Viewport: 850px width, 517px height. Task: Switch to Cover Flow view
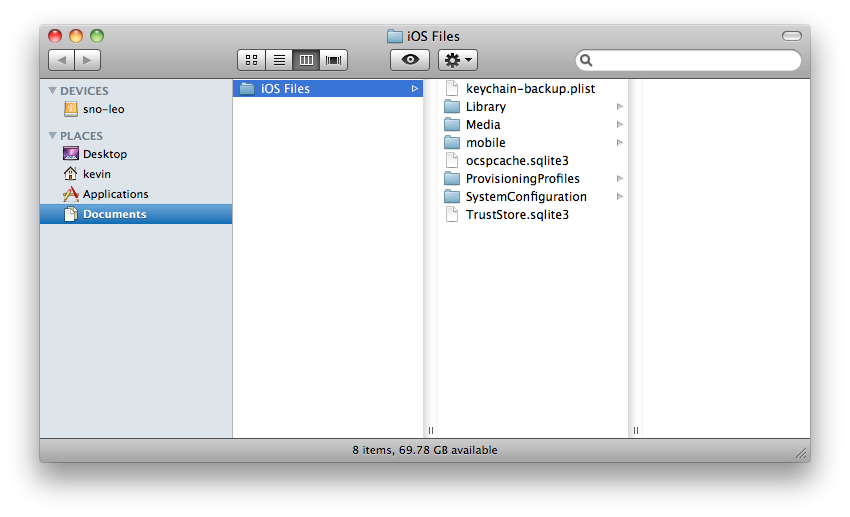333,60
